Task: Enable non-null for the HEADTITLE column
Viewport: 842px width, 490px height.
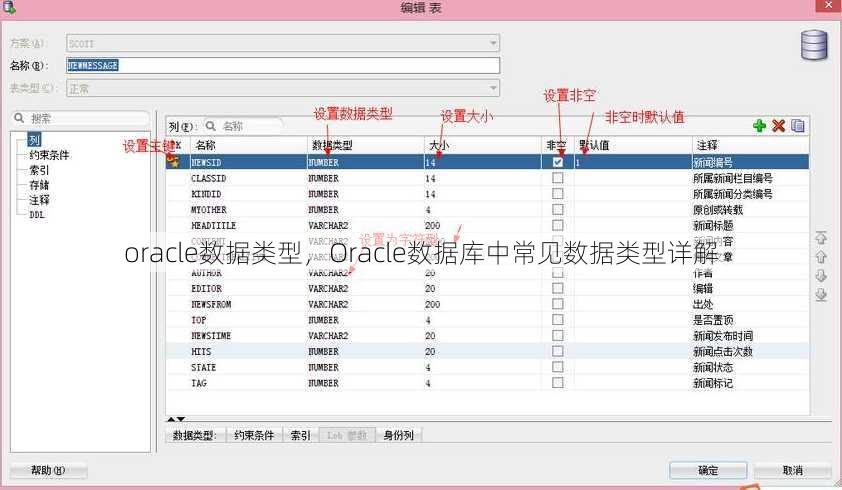Action: (x=558, y=225)
